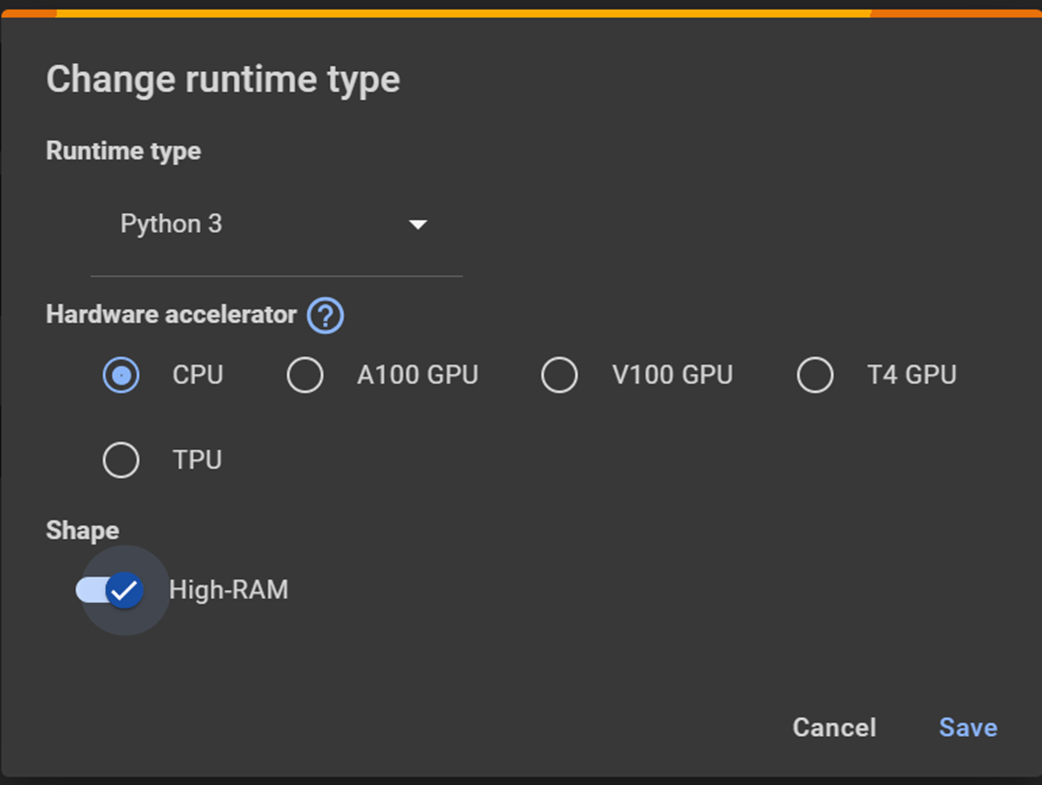The width and height of the screenshot is (1042, 785).
Task: Select the CPU radio button
Action: click(121, 375)
